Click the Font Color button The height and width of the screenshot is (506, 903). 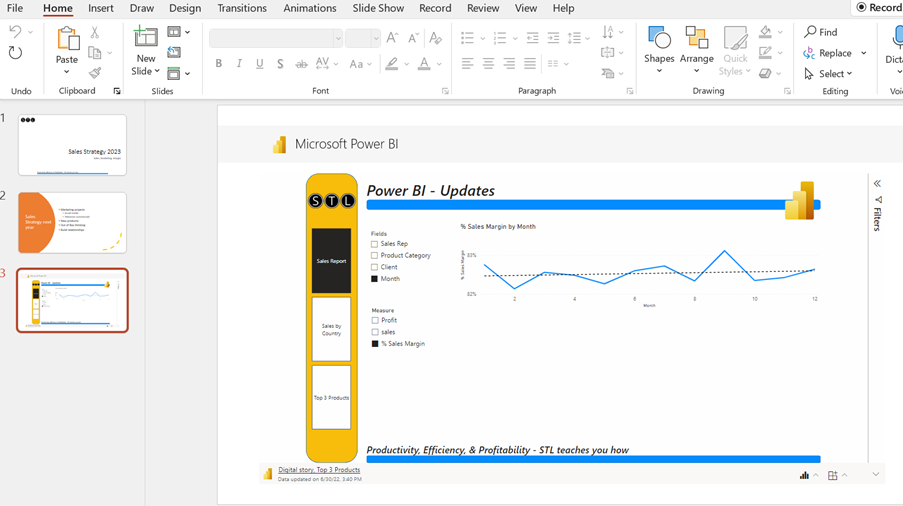click(424, 63)
